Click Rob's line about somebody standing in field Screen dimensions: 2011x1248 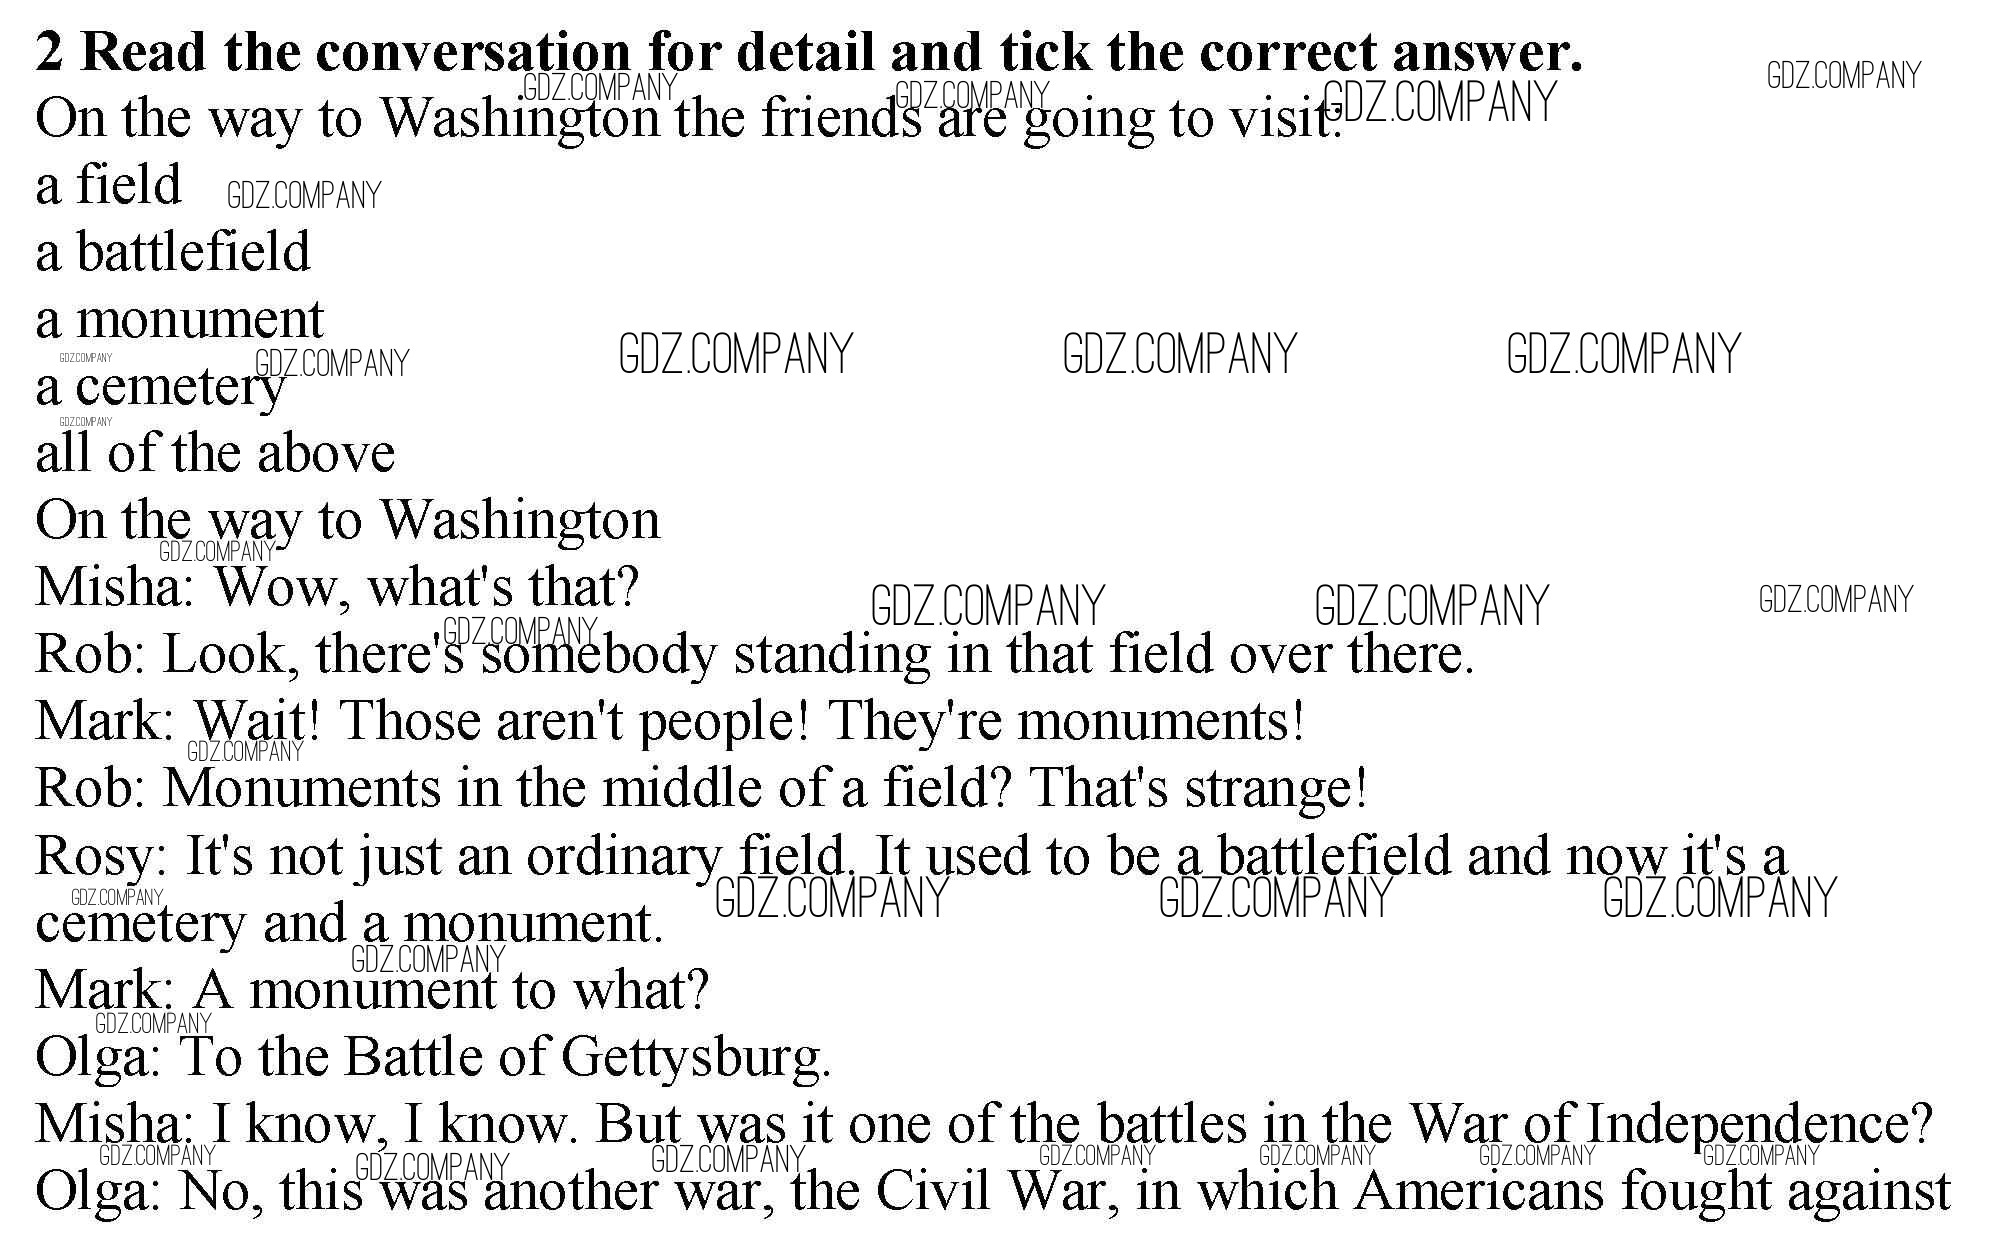coord(755,655)
